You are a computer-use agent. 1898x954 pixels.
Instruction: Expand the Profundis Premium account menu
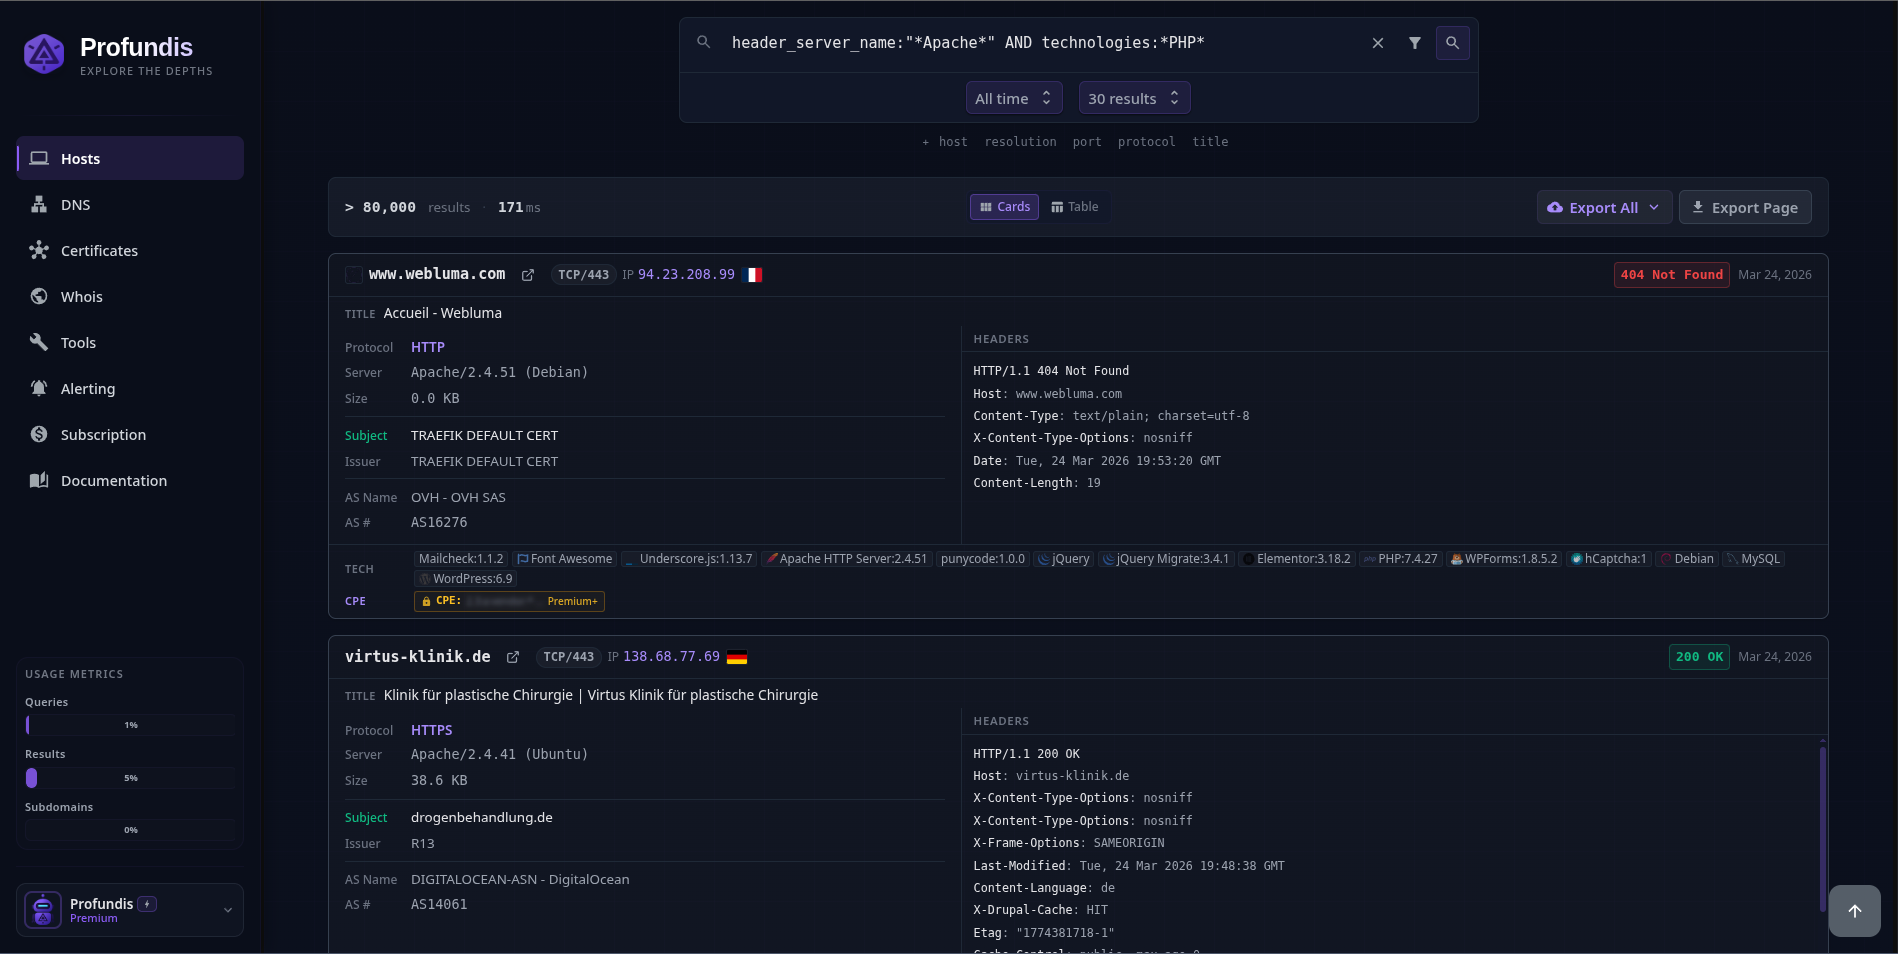130,910
